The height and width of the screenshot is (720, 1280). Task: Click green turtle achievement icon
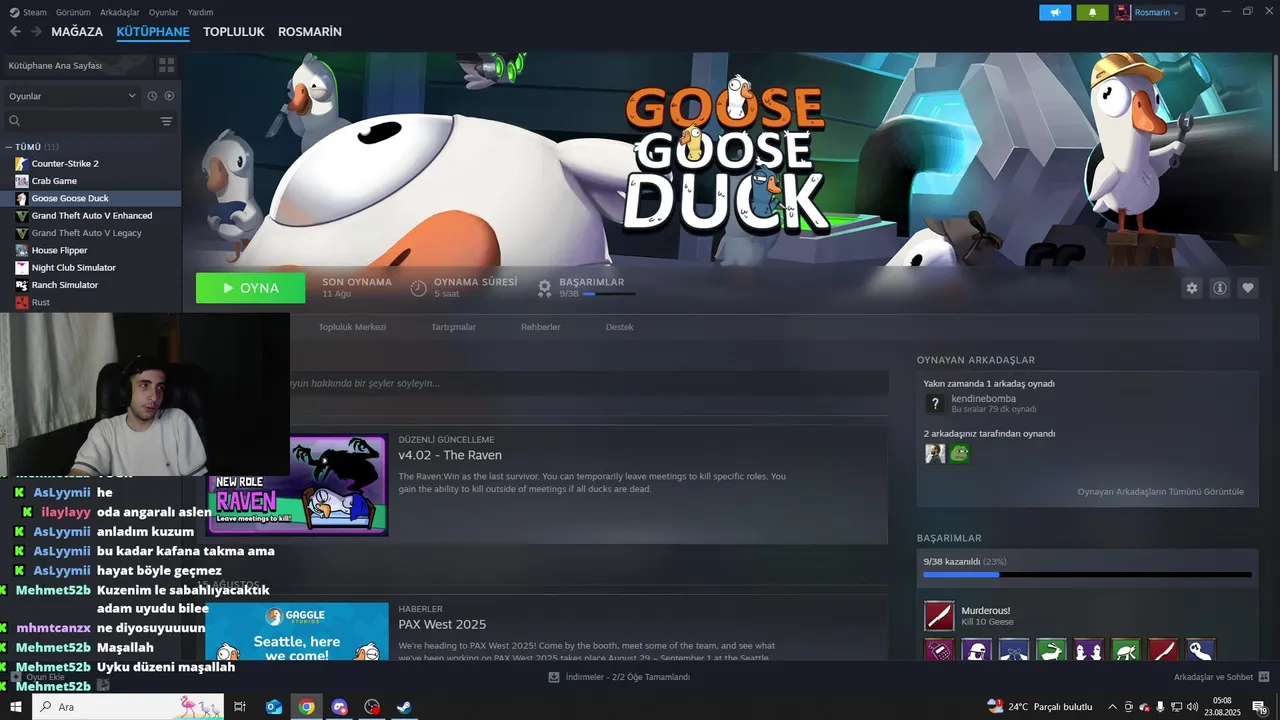tap(1126, 650)
